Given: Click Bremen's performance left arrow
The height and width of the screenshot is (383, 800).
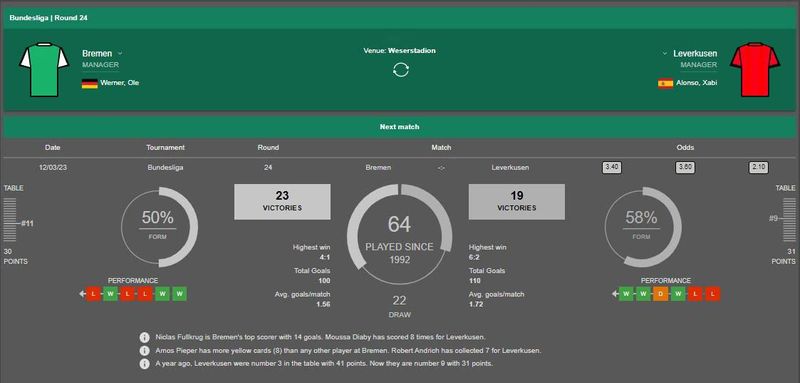Looking at the screenshot, I should tap(82, 294).
